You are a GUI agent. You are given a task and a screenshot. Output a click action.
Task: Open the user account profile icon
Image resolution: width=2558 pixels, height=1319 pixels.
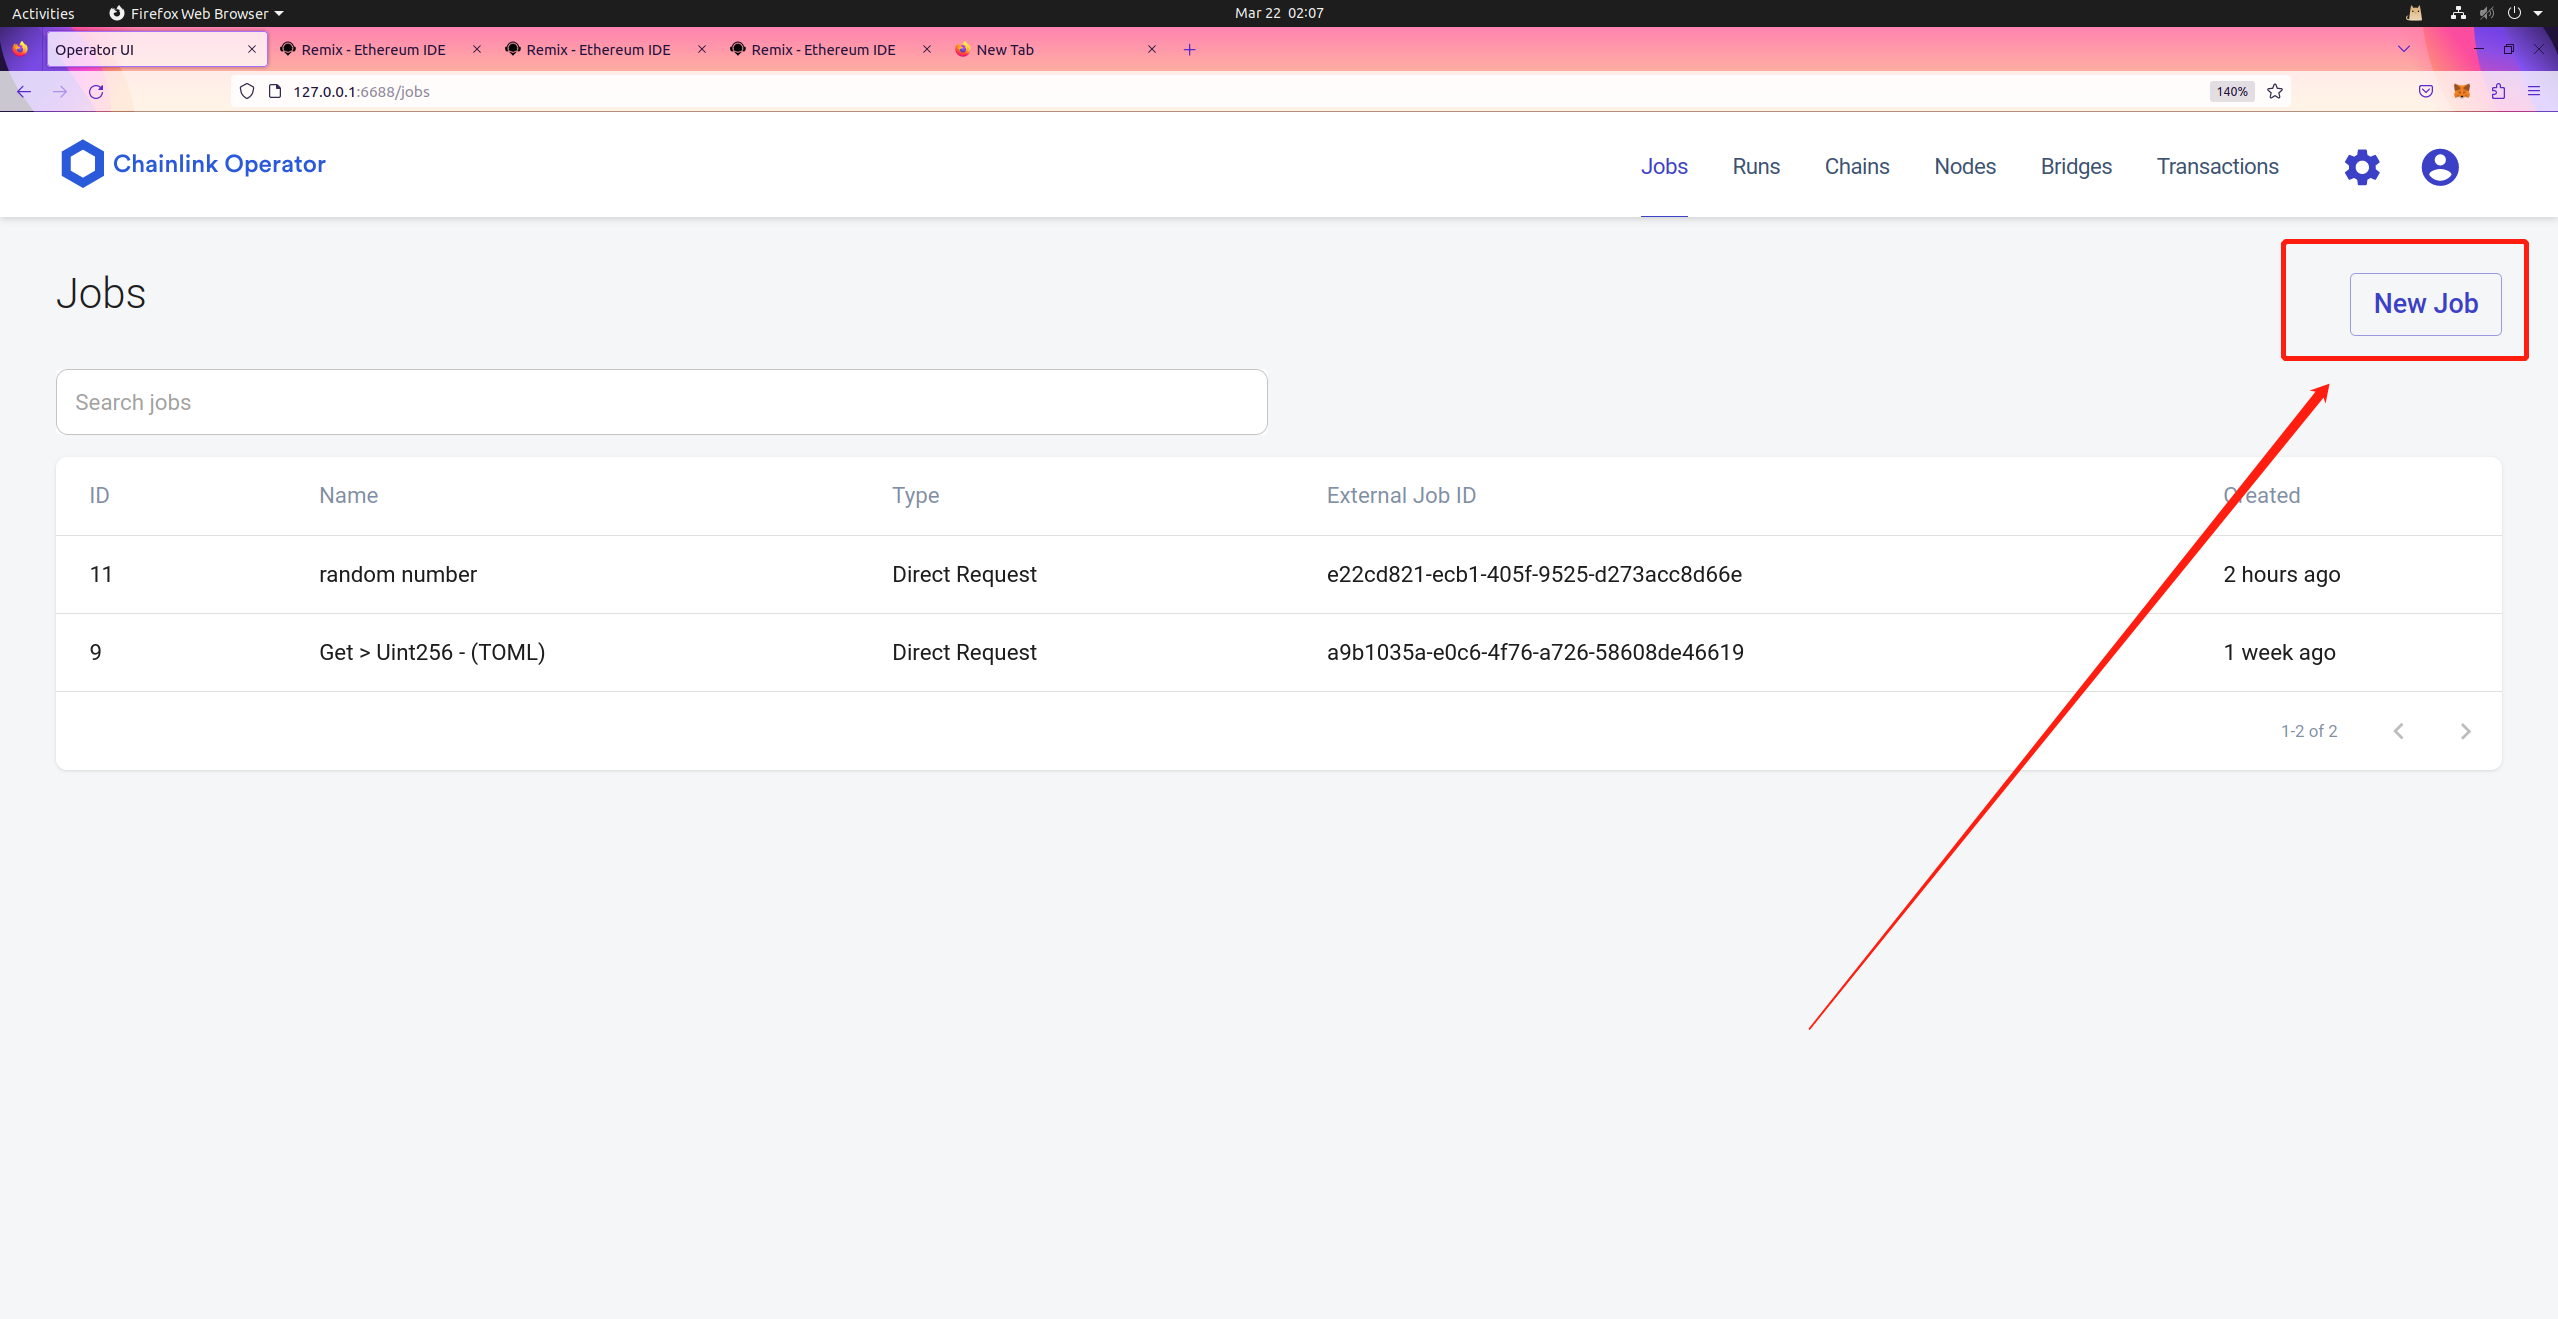click(2438, 167)
